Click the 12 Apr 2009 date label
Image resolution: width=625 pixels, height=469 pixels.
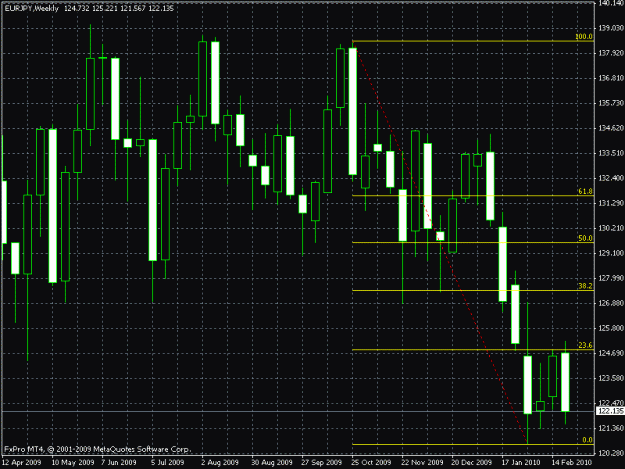22,463
